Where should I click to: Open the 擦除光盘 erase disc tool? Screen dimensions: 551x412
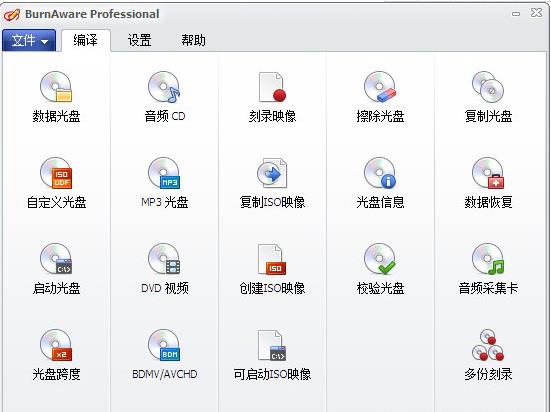(x=380, y=97)
